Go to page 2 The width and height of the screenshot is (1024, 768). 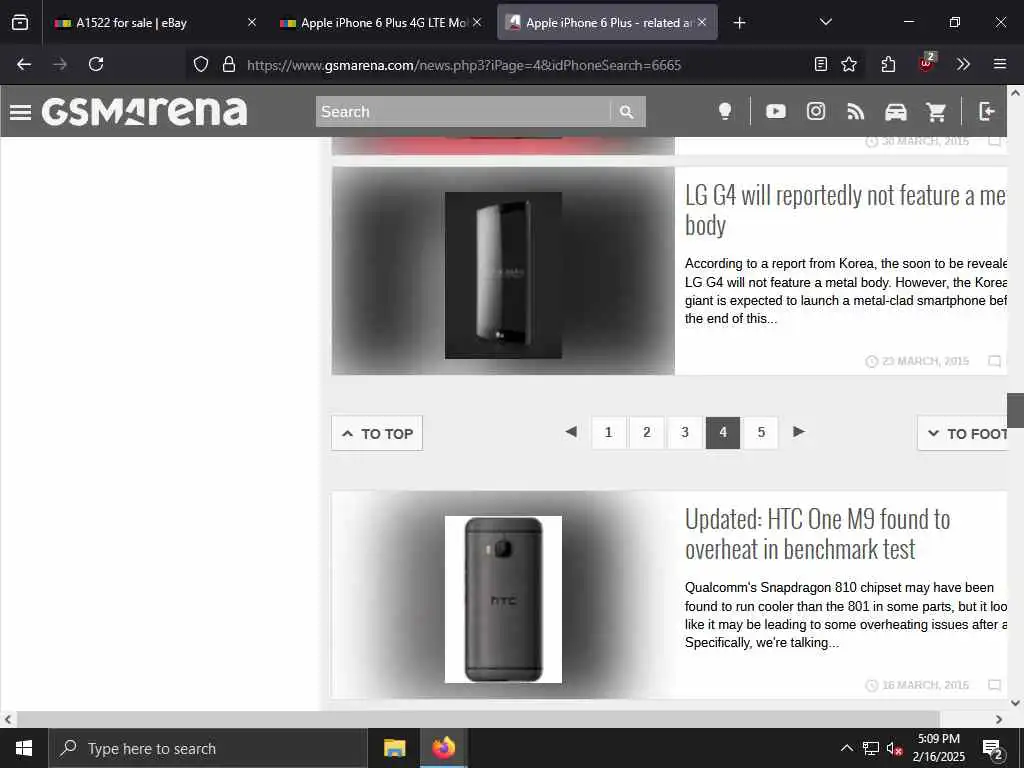tap(647, 432)
